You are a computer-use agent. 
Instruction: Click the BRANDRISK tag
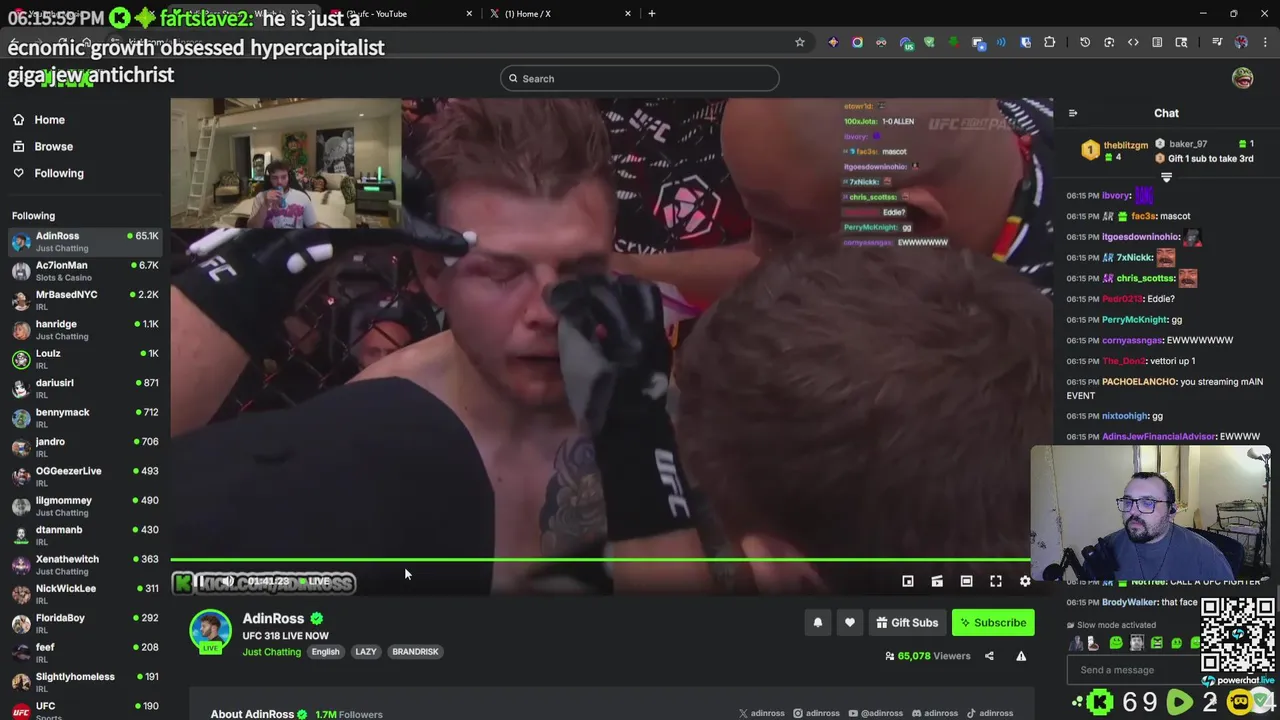click(415, 652)
